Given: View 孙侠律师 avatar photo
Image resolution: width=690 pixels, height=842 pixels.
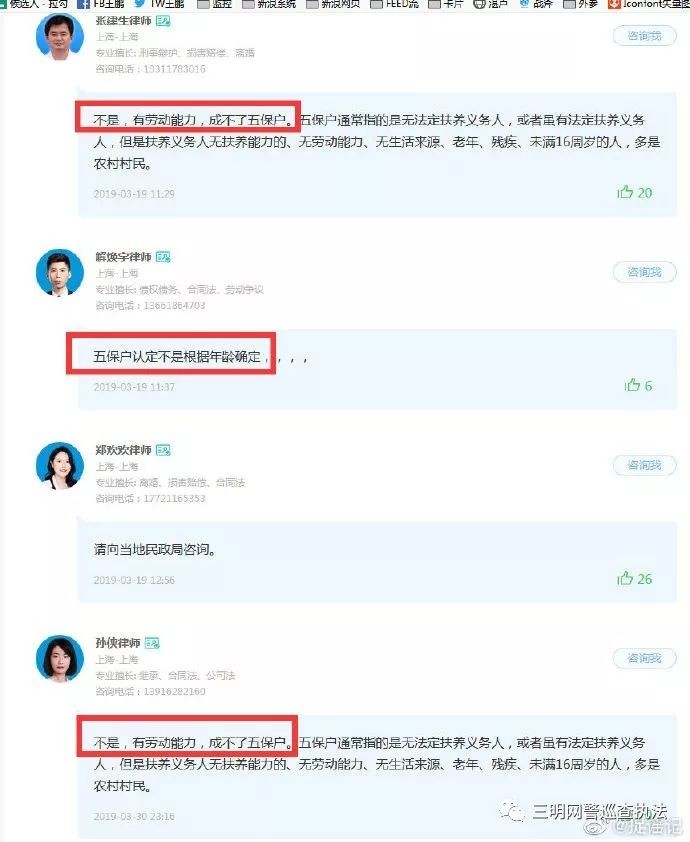Looking at the screenshot, I should click(x=60, y=658).
